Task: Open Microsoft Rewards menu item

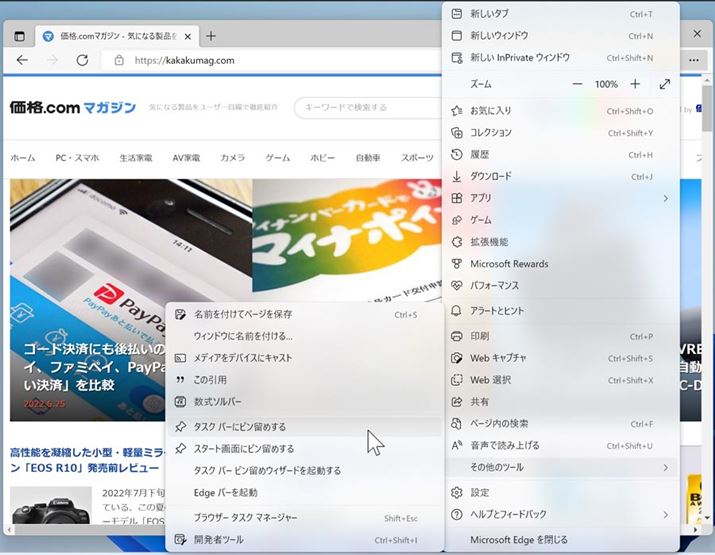Action: 560,264
